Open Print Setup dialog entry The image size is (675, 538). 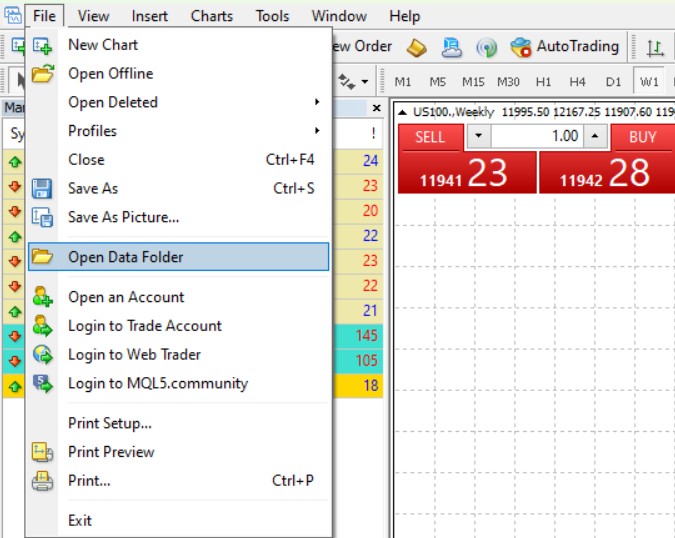point(178,424)
